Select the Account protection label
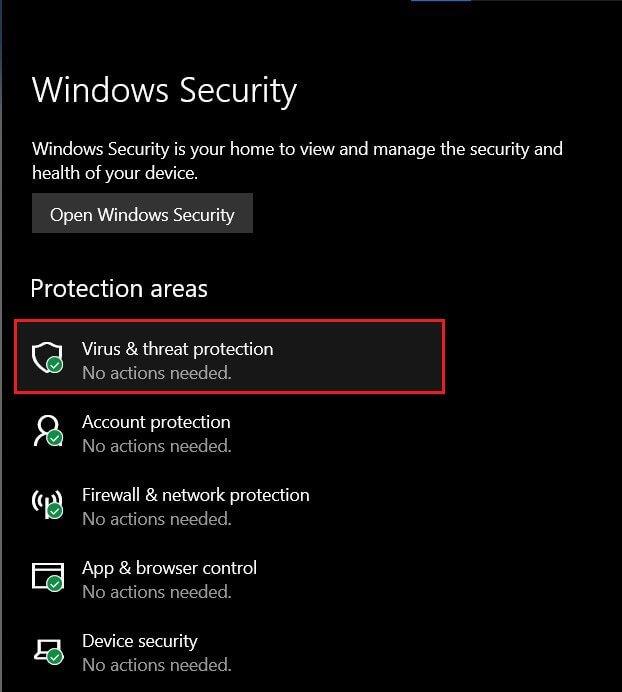622x692 pixels. point(156,422)
